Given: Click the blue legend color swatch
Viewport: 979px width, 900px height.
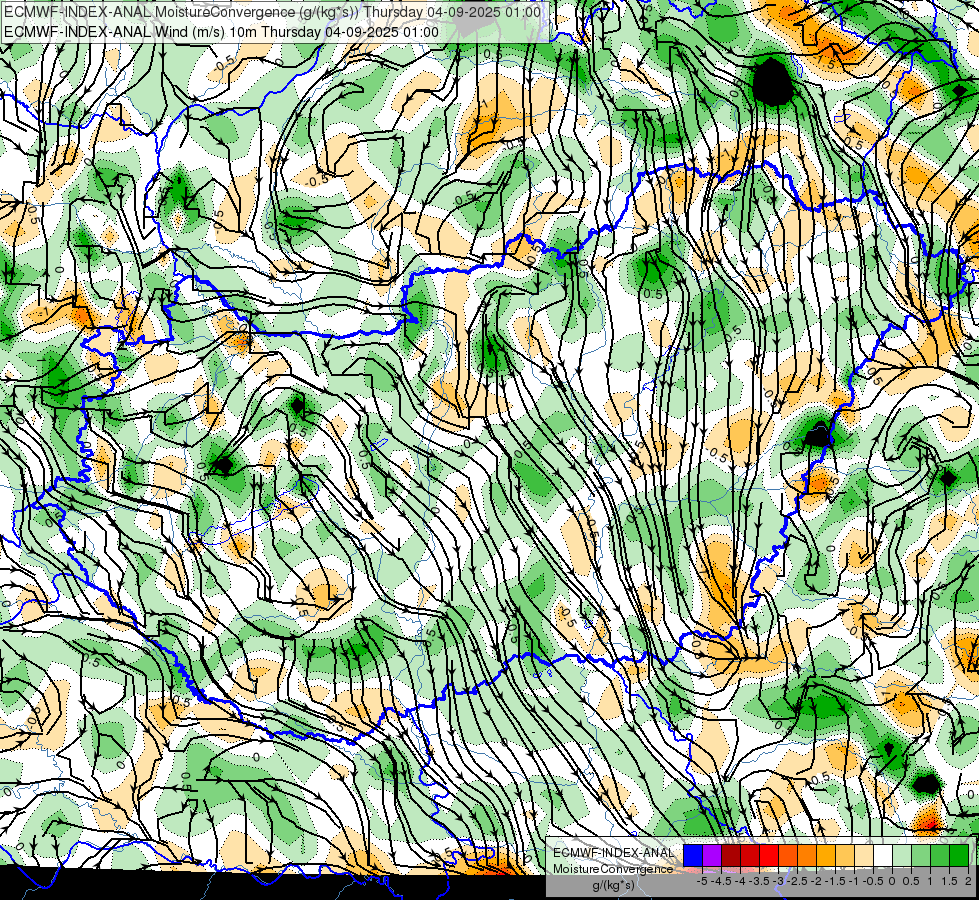Looking at the screenshot, I should point(693,856).
